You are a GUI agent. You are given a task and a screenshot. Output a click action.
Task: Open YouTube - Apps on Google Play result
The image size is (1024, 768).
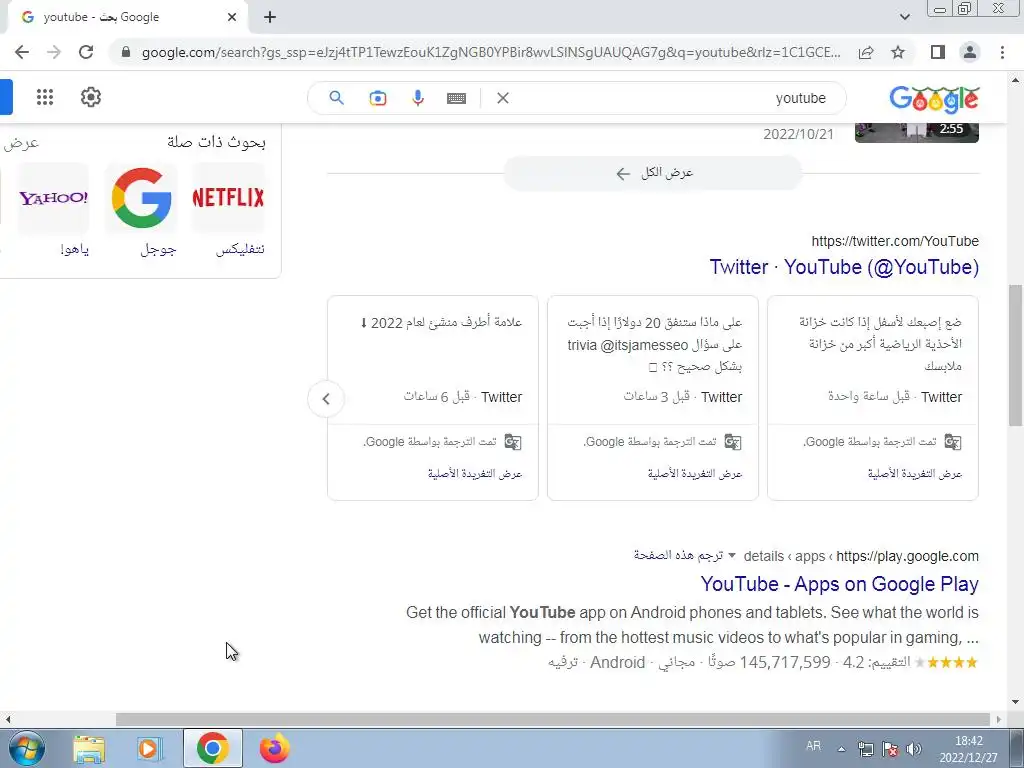coord(839,584)
